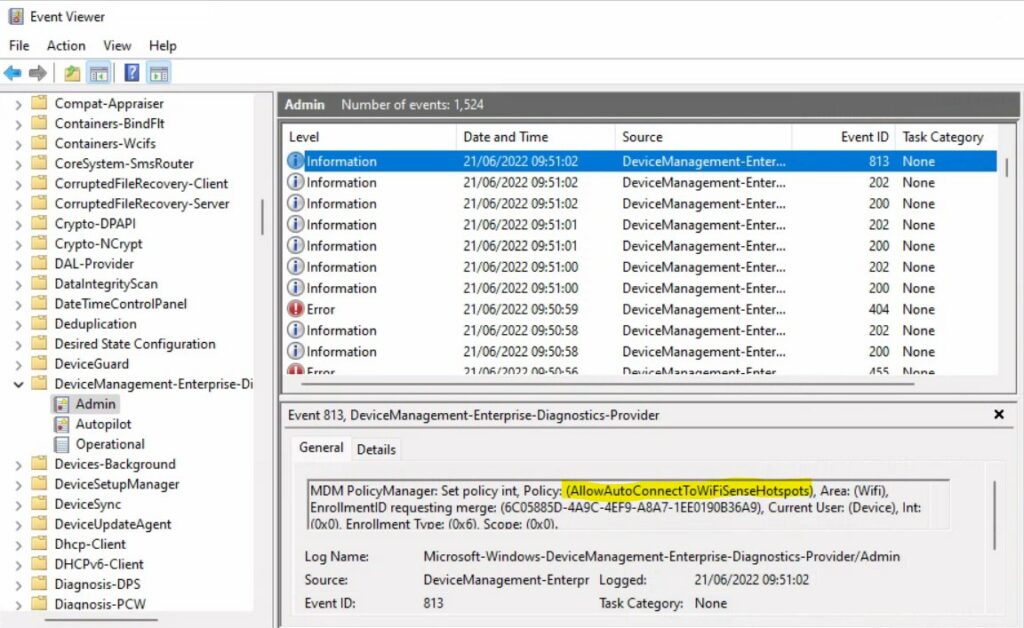The image size is (1024, 628).
Task: Click the event list vertical scrollbar
Action: pyautogui.click(x=1006, y=166)
